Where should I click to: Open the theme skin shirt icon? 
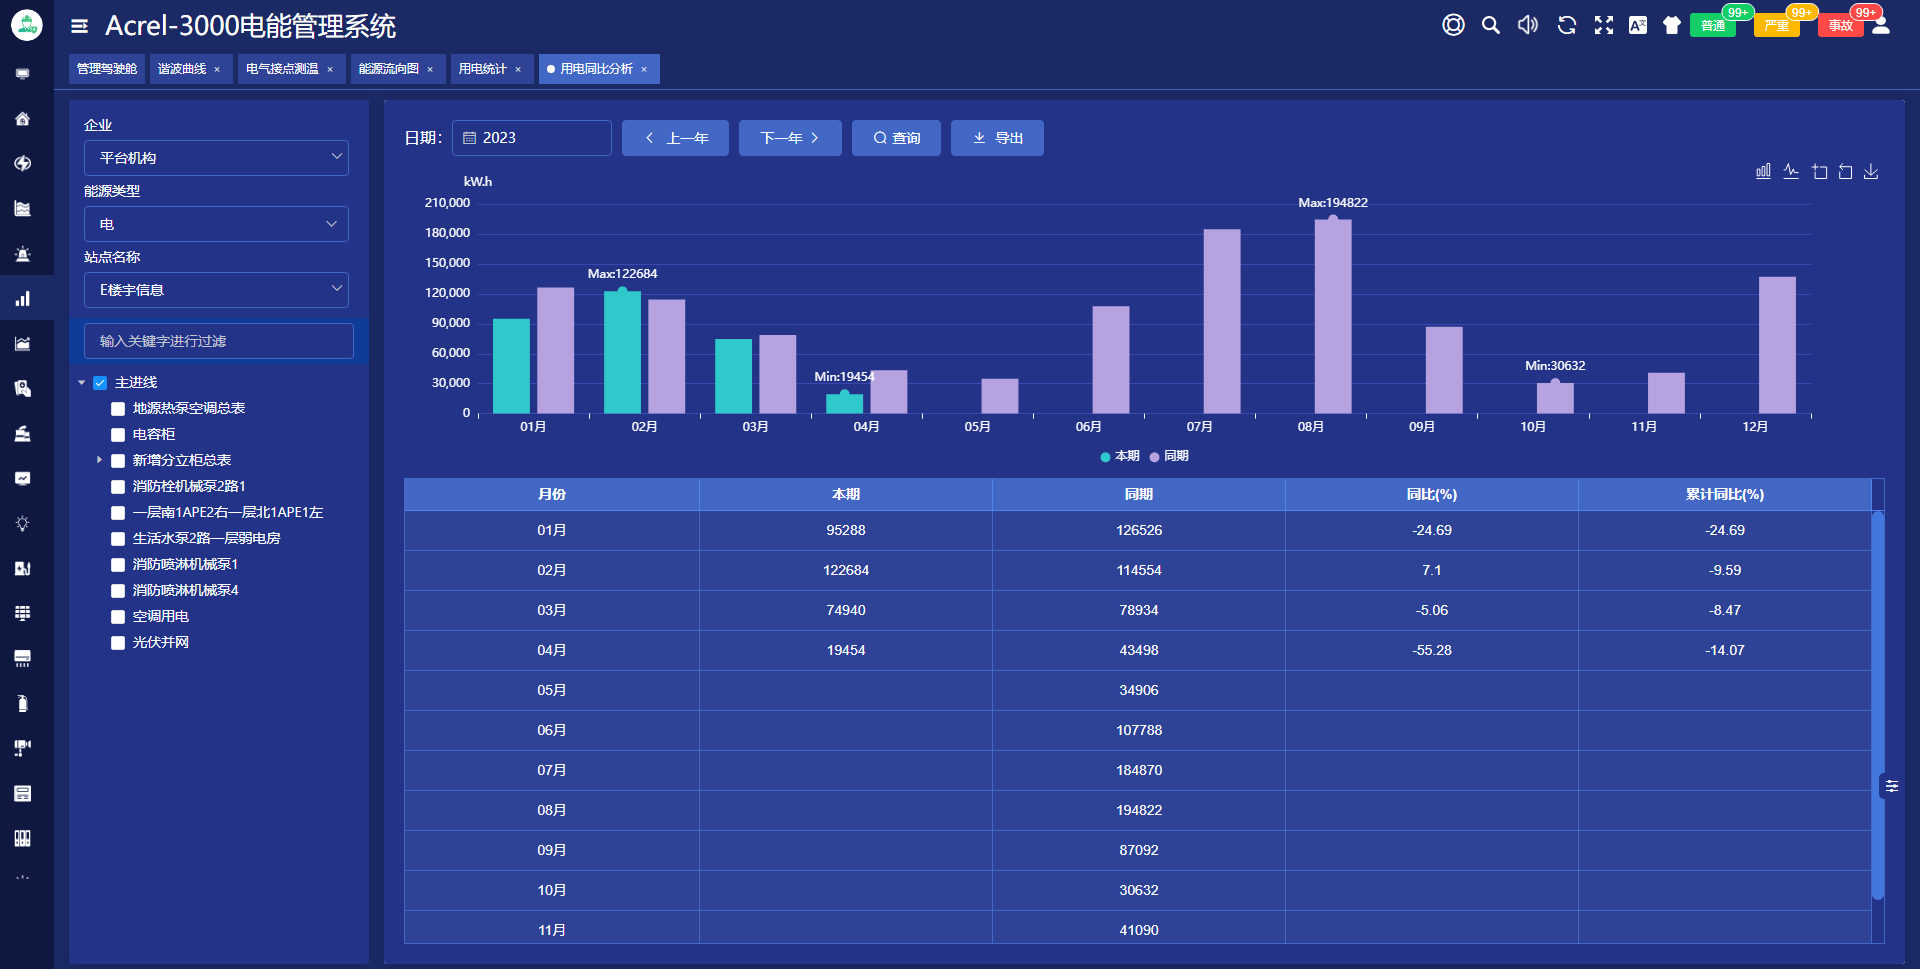(x=1672, y=26)
